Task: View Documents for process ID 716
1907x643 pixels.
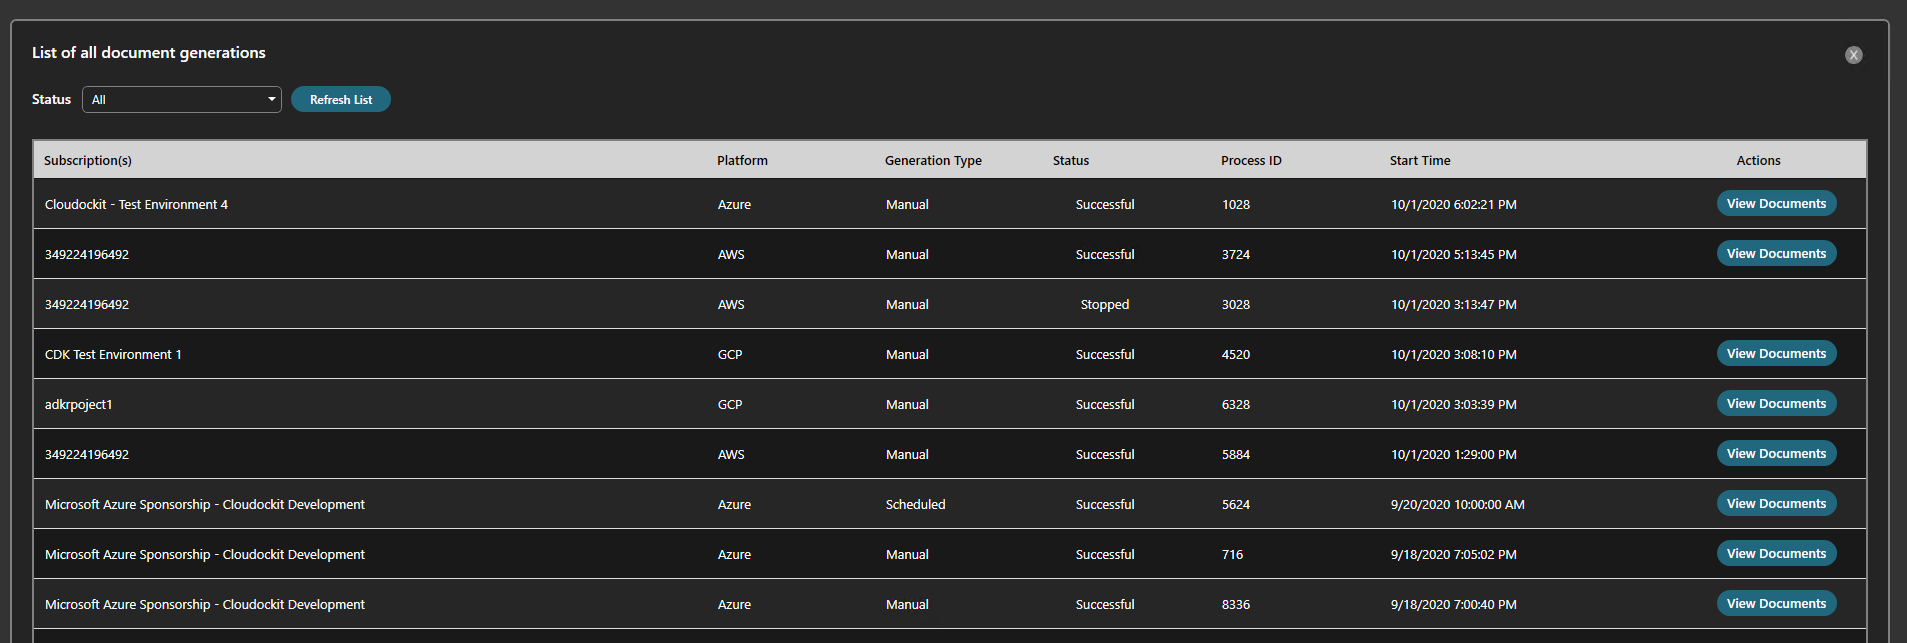Action: [x=1776, y=553]
